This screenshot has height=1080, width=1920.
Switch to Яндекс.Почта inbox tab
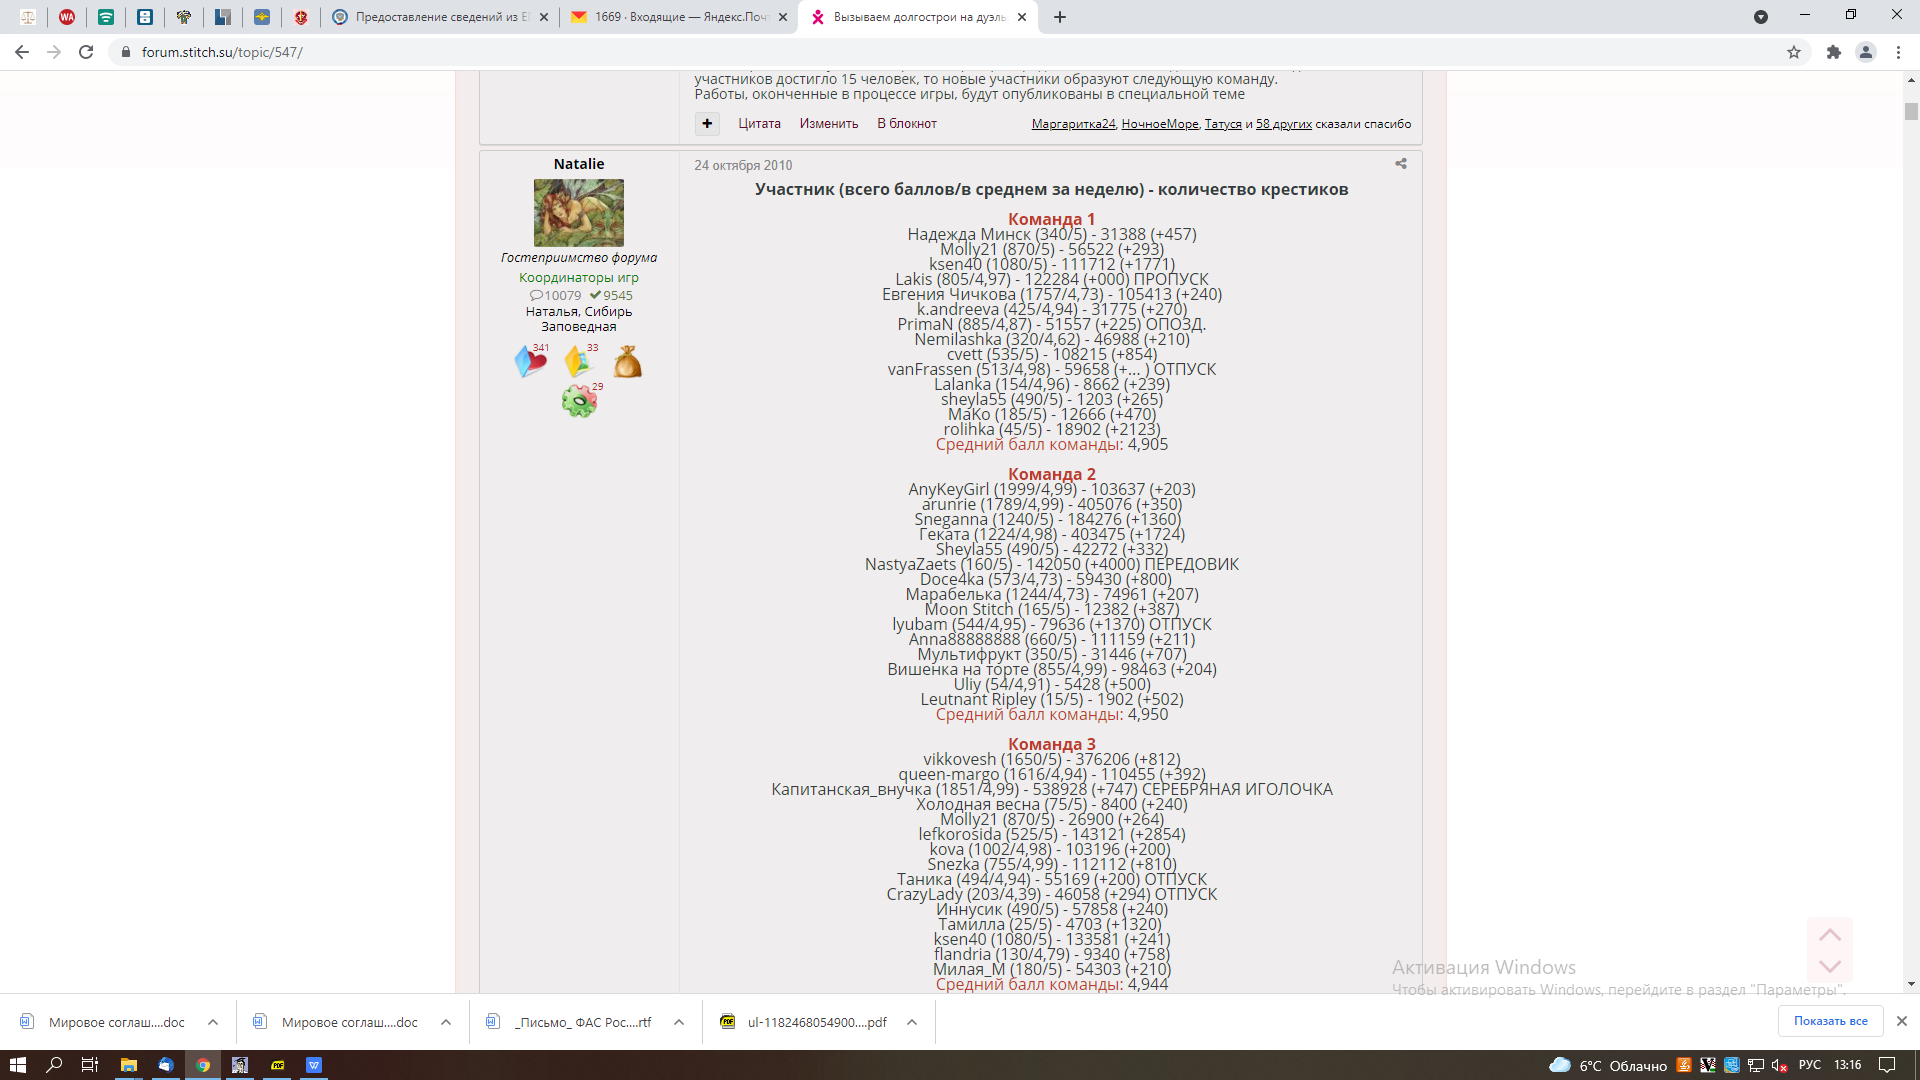click(679, 17)
